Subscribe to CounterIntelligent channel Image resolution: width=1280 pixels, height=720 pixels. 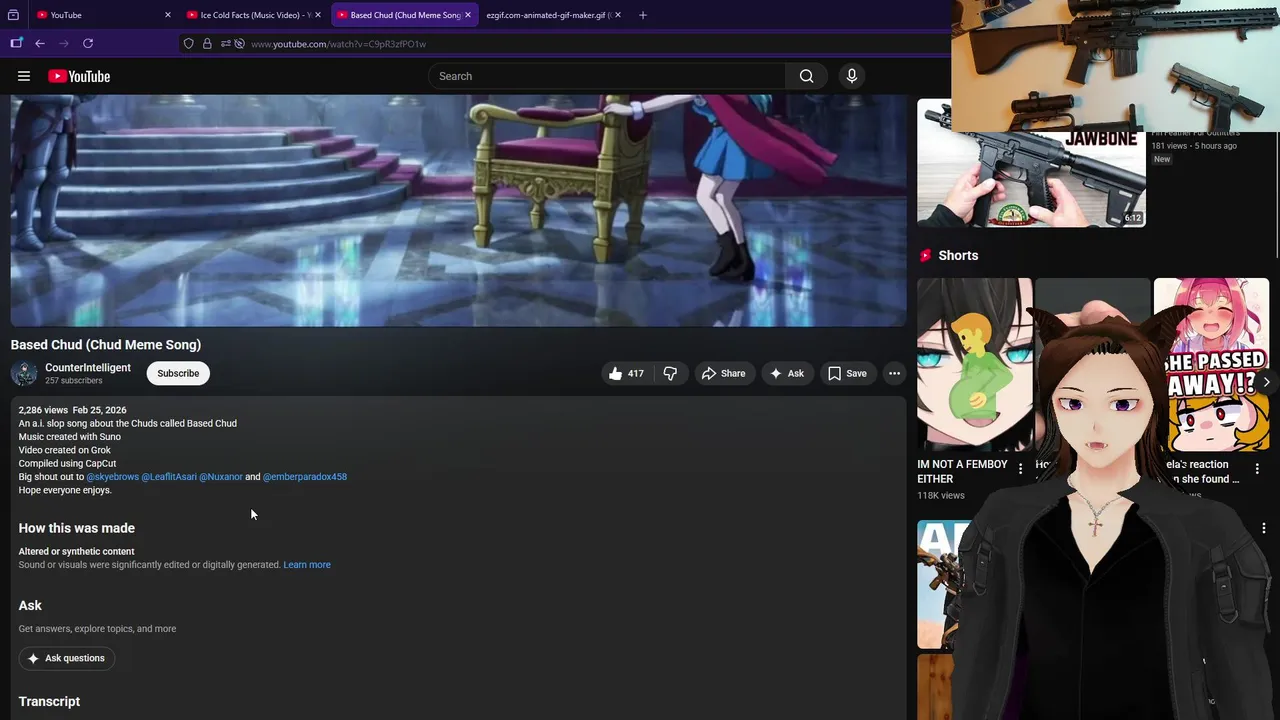[178, 373]
